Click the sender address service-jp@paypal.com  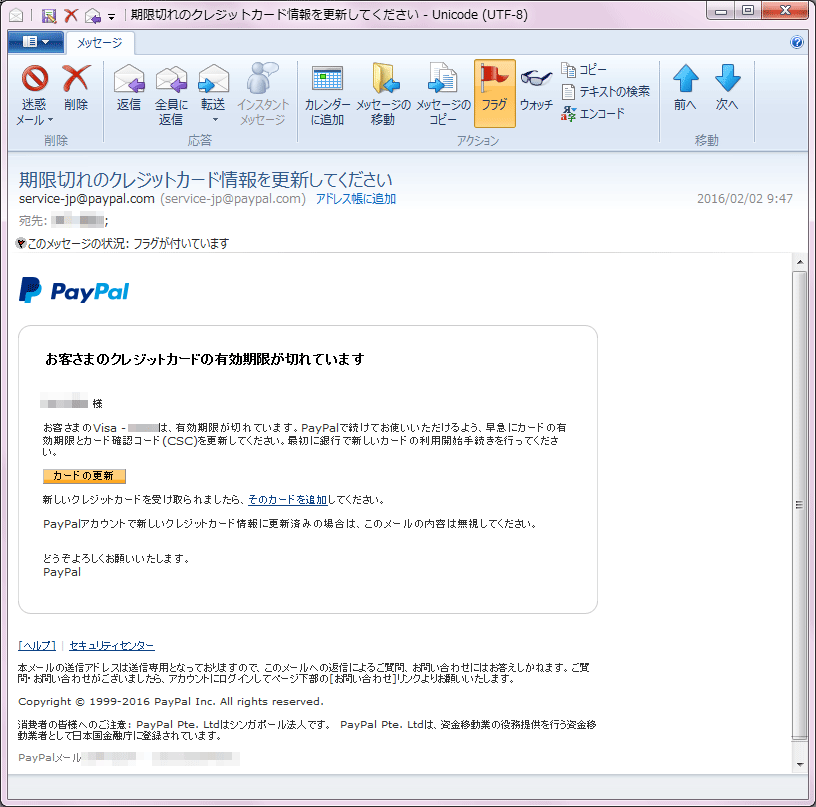(x=87, y=199)
